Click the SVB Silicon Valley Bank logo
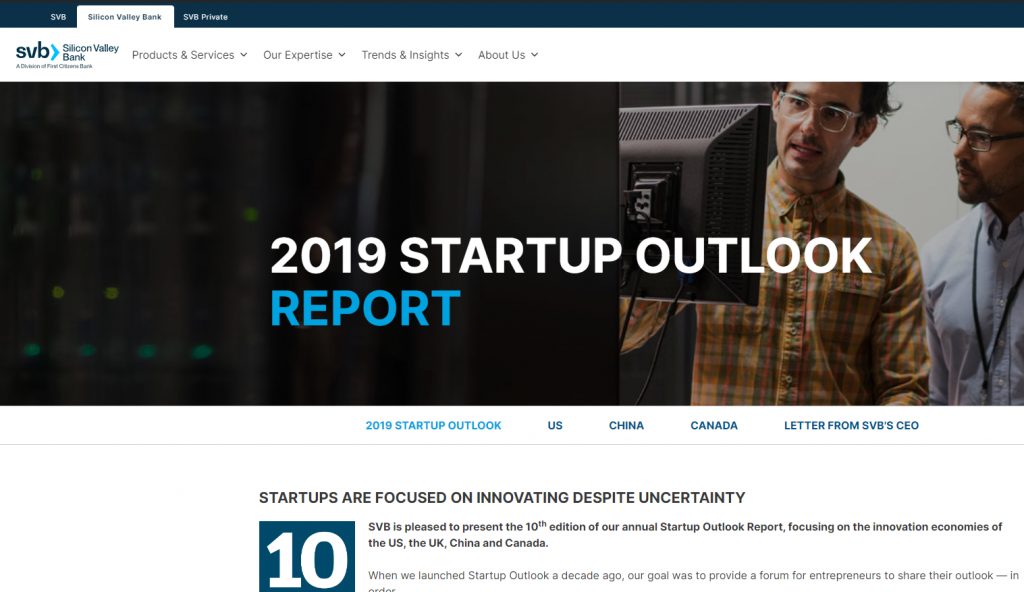This screenshot has height=592, width=1024. pyautogui.click(x=67, y=54)
